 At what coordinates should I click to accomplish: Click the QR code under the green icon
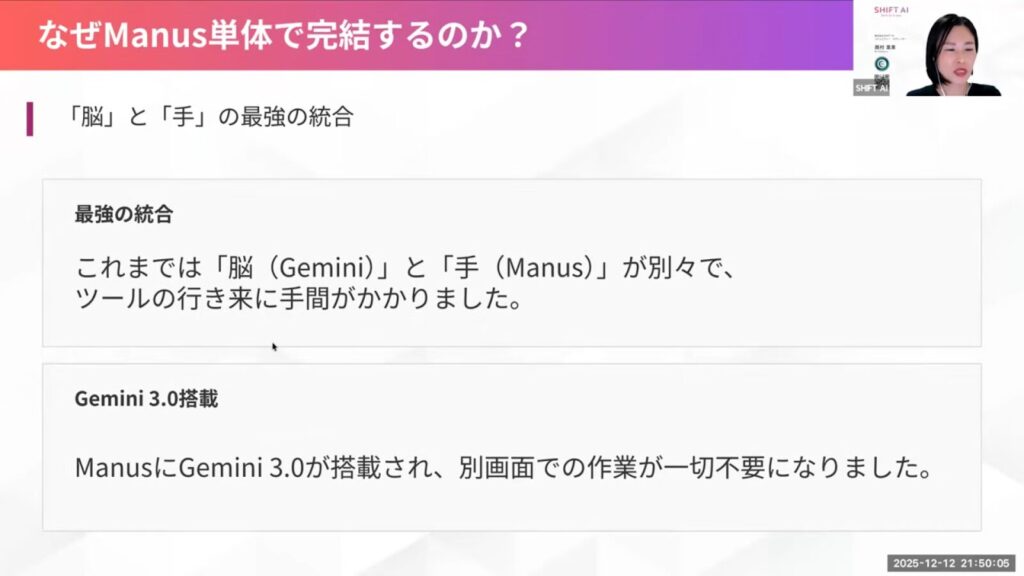pyautogui.click(x=881, y=78)
